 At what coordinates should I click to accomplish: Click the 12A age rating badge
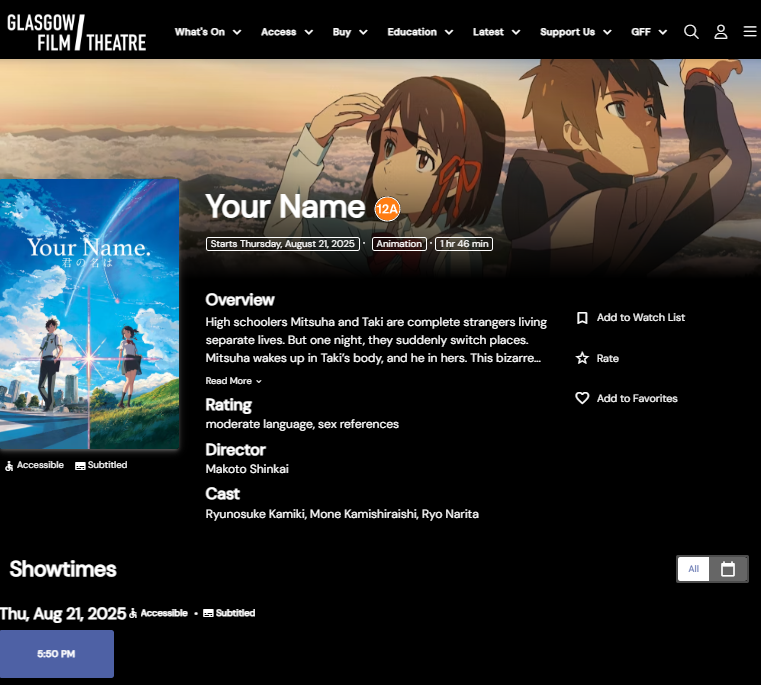coord(387,209)
